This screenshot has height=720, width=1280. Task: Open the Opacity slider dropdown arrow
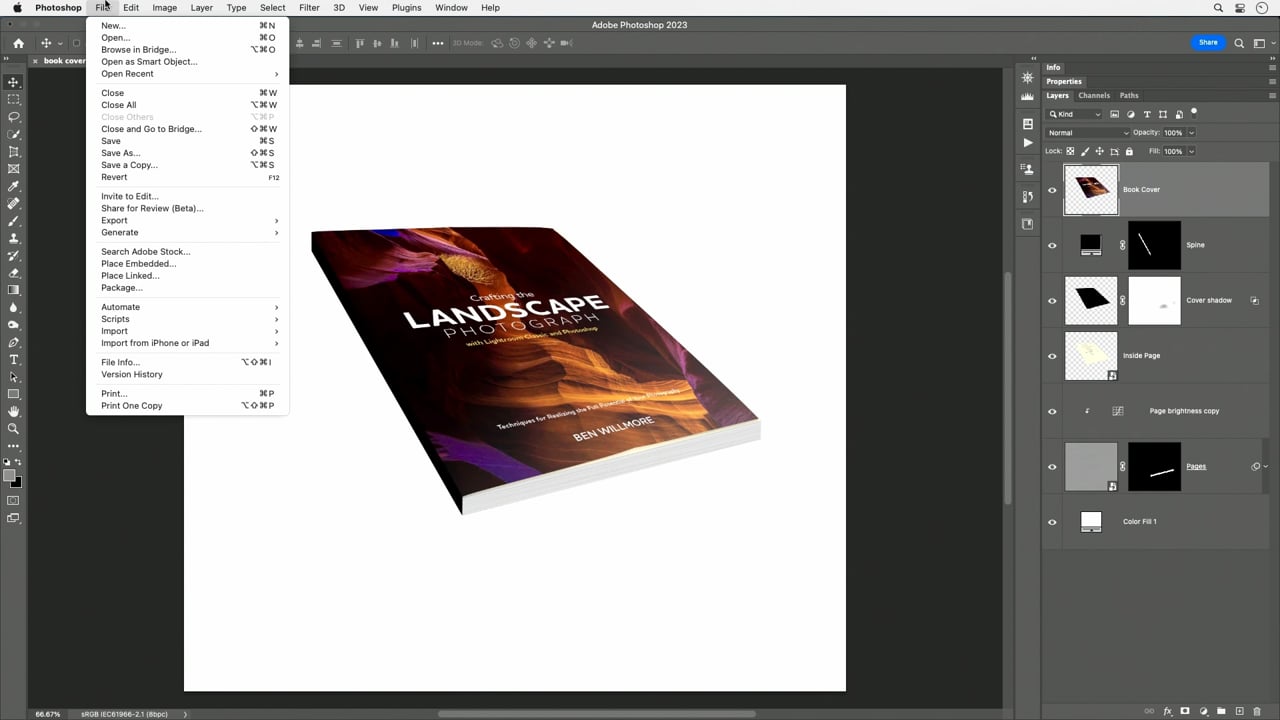[1191, 133]
